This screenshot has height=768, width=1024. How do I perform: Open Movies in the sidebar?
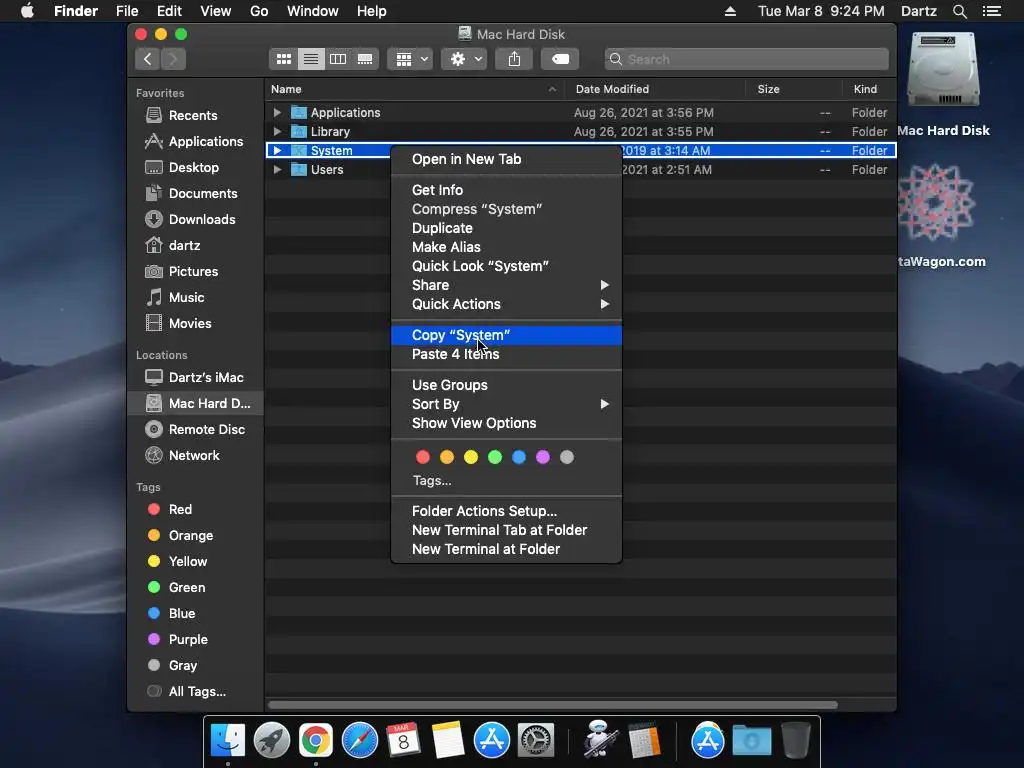coord(190,324)
